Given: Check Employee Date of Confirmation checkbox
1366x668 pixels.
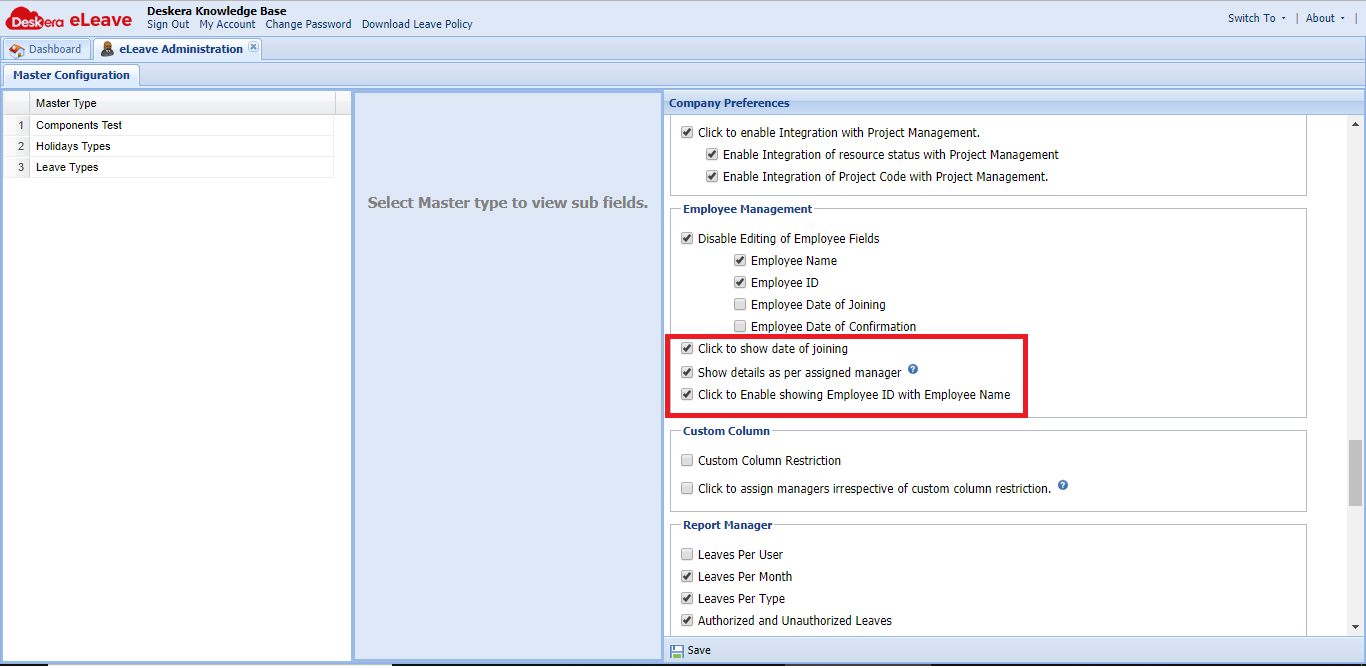Looking at the screenshot, I should tap(740, 326).
